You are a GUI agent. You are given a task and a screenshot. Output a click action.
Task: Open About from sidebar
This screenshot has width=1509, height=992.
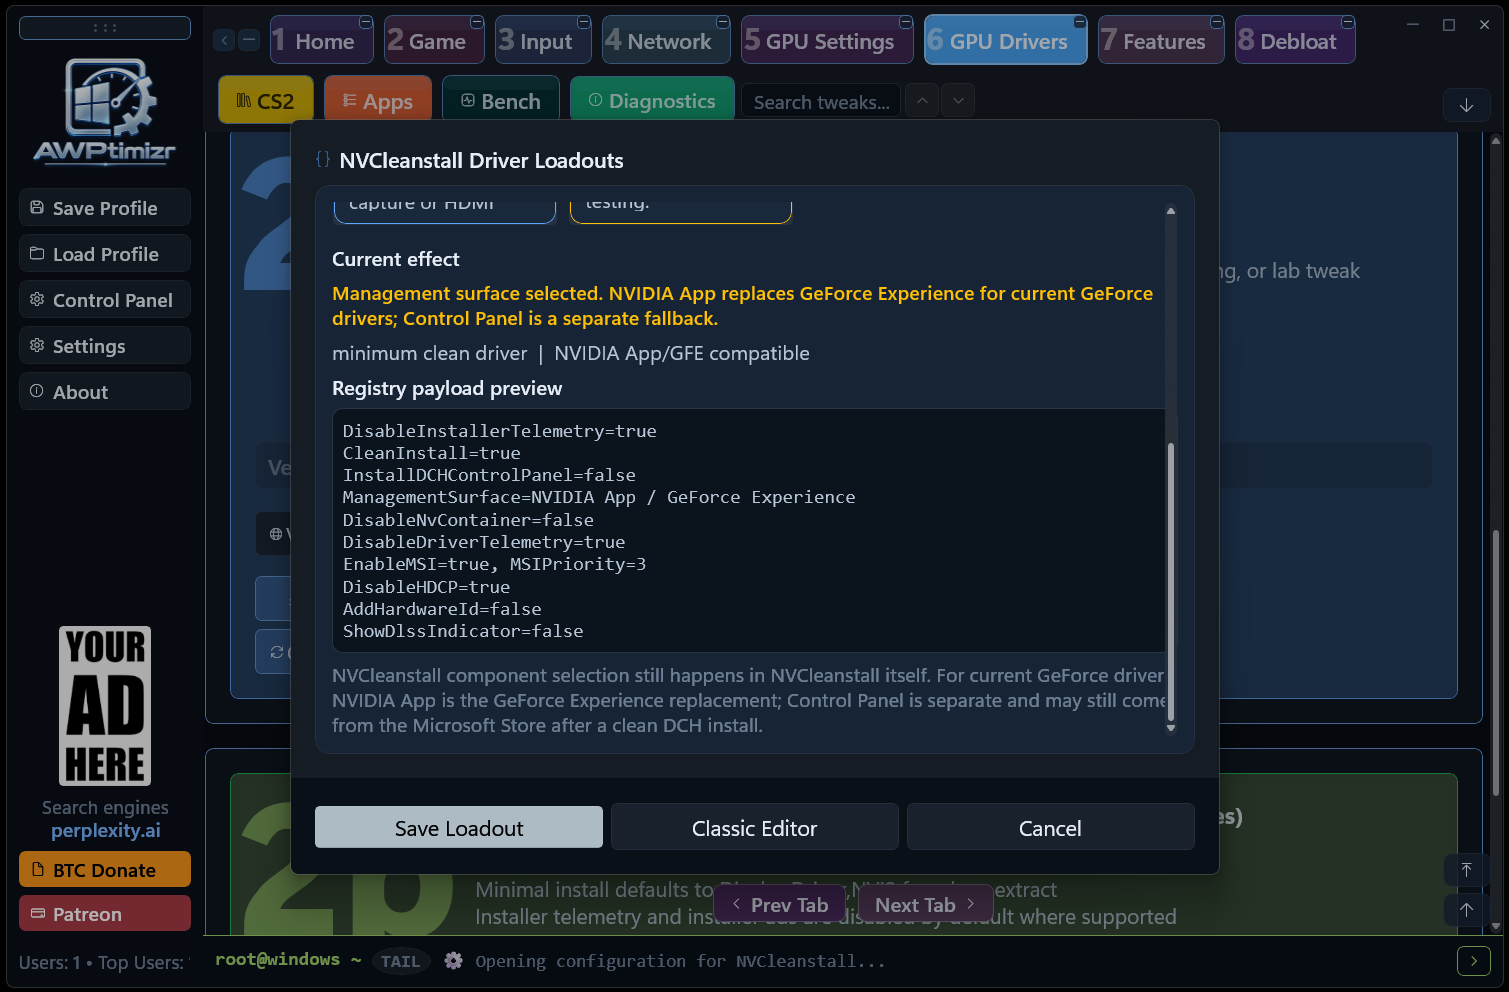[x=105, y=392]
